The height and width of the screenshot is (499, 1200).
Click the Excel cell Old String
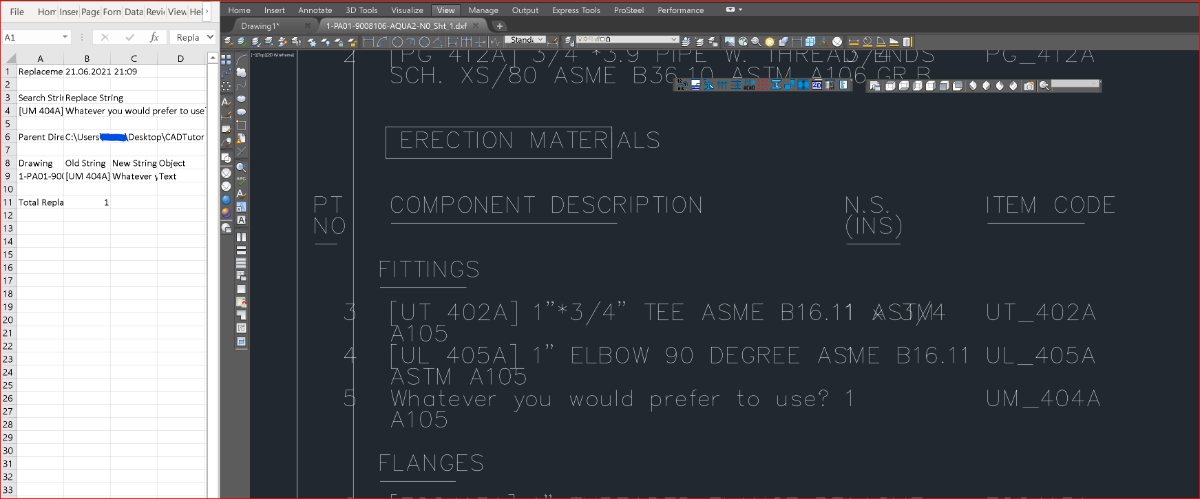[87, 163]
